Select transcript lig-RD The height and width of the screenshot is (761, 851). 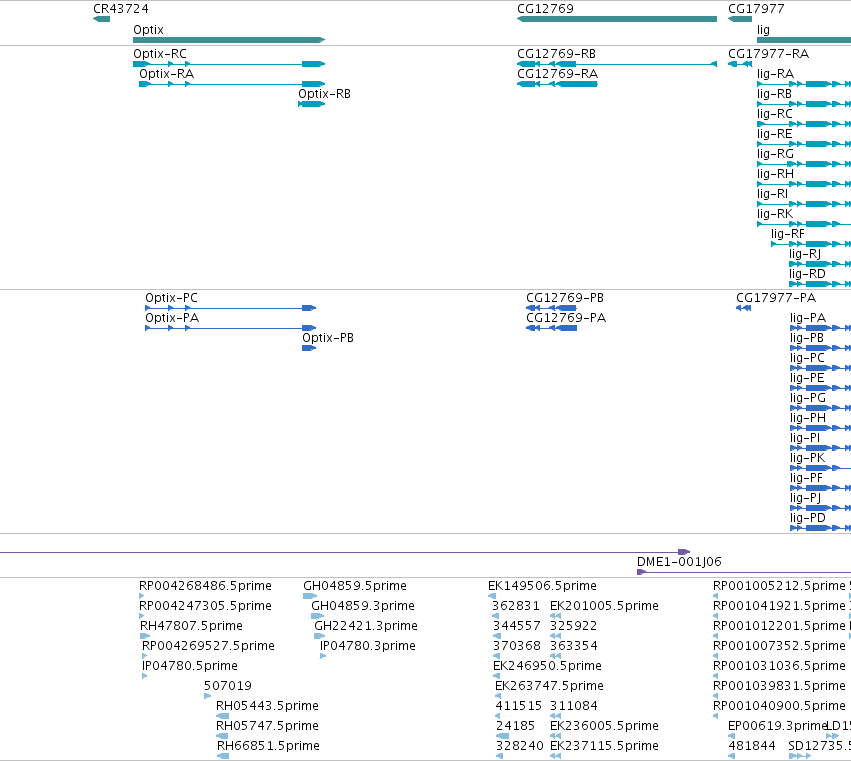pyautogui.click(x=820, y=284)
